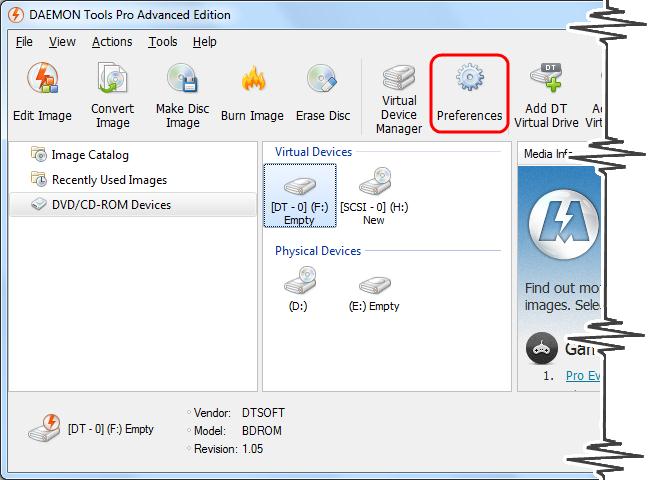The width and height of the screenshot is (649, 480).
Task: Open Preferences via the gear icon
Action: pyautogui.click(x=469, y=78)
